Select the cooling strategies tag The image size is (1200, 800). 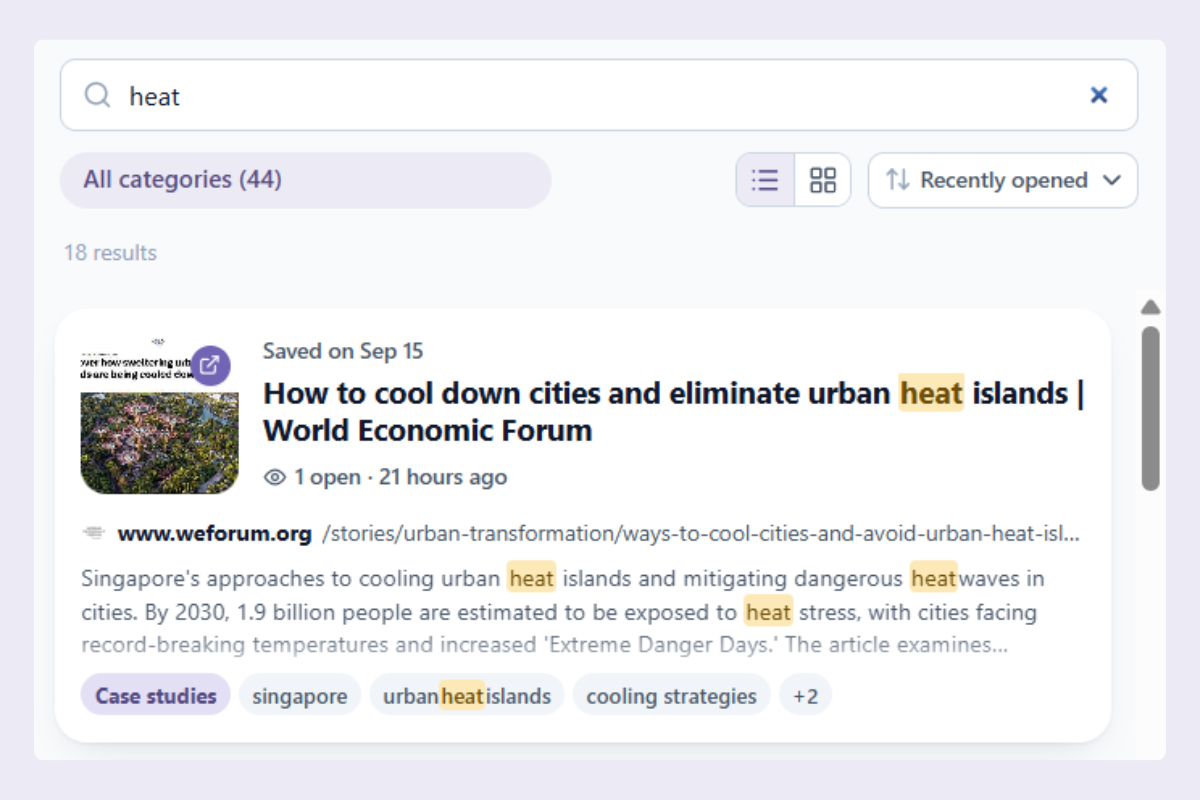(672, 696)
